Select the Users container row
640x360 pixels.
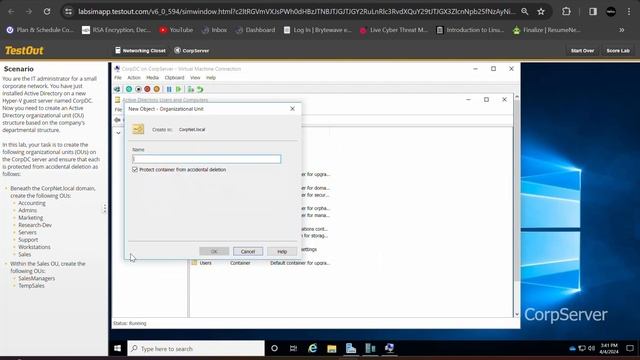(261, 263)
